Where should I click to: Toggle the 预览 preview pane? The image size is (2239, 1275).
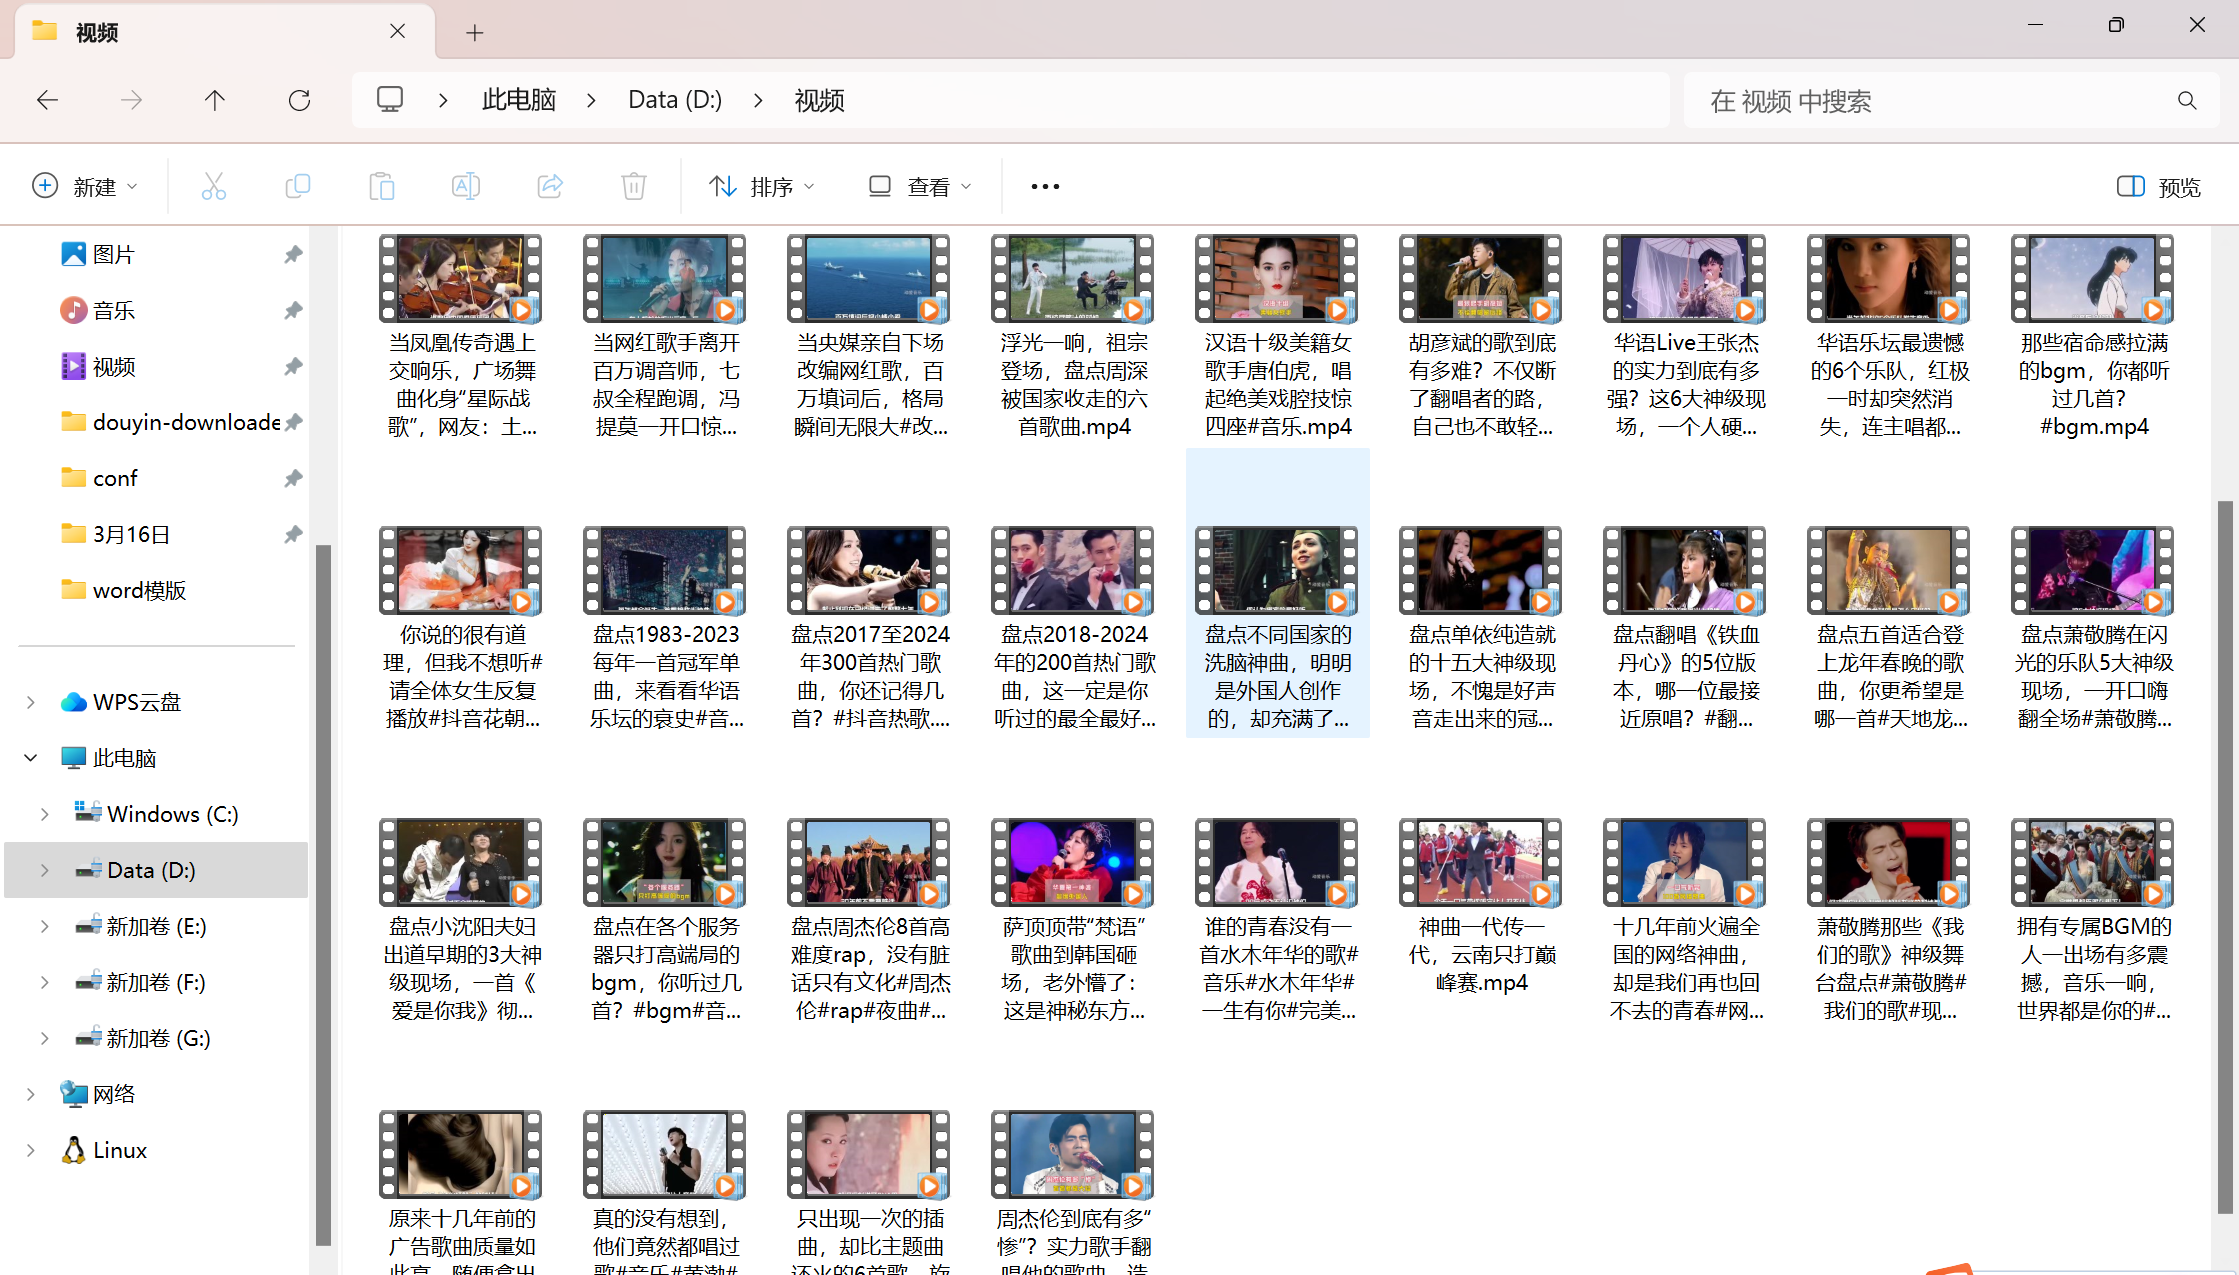click(2159, 187)
